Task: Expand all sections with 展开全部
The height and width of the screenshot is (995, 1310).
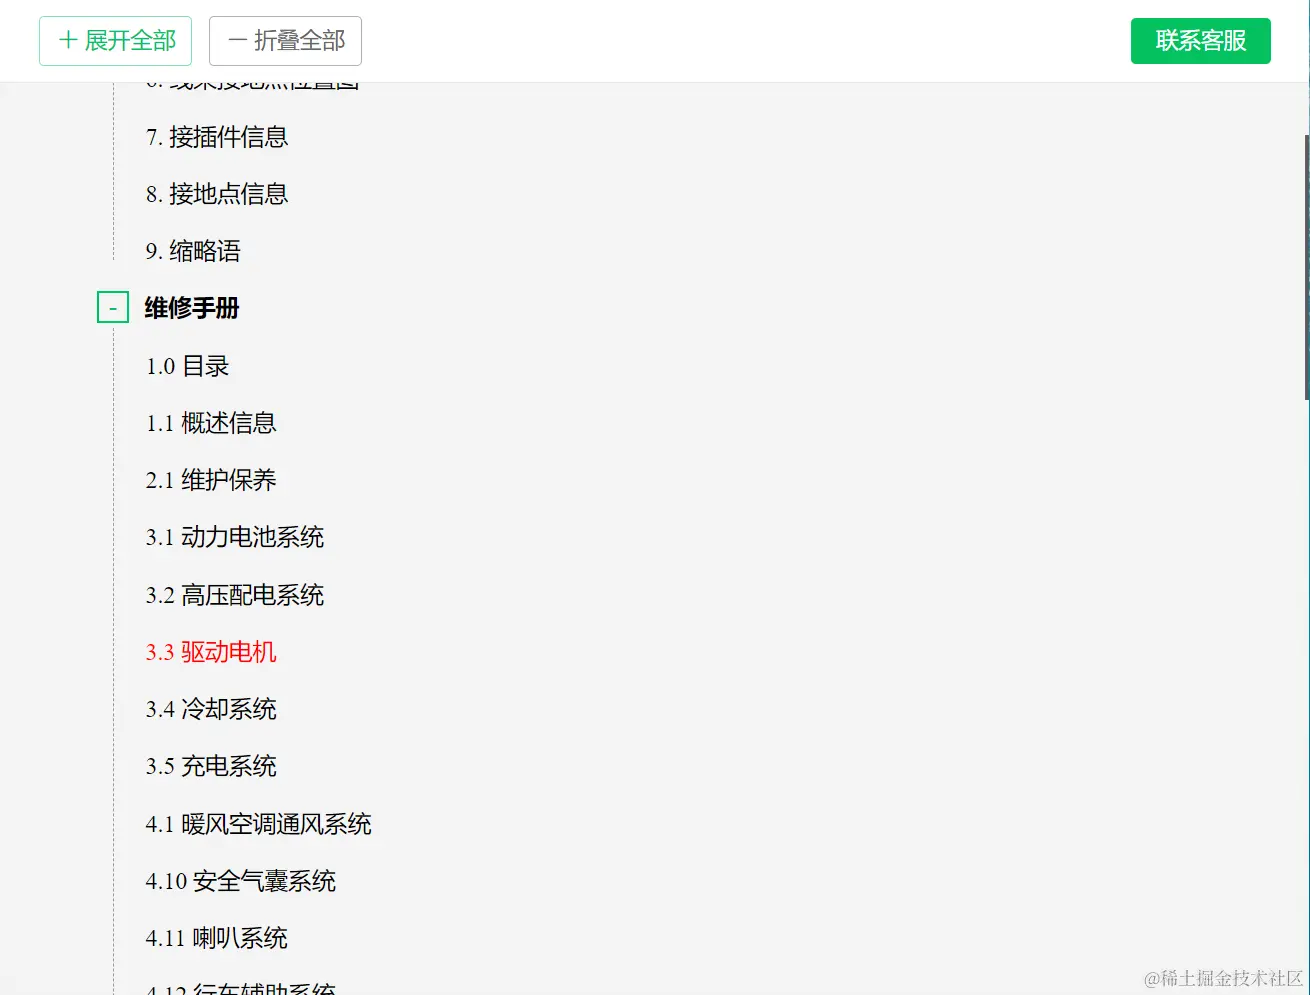Action: pyautogui.click(x=115, y=40)
